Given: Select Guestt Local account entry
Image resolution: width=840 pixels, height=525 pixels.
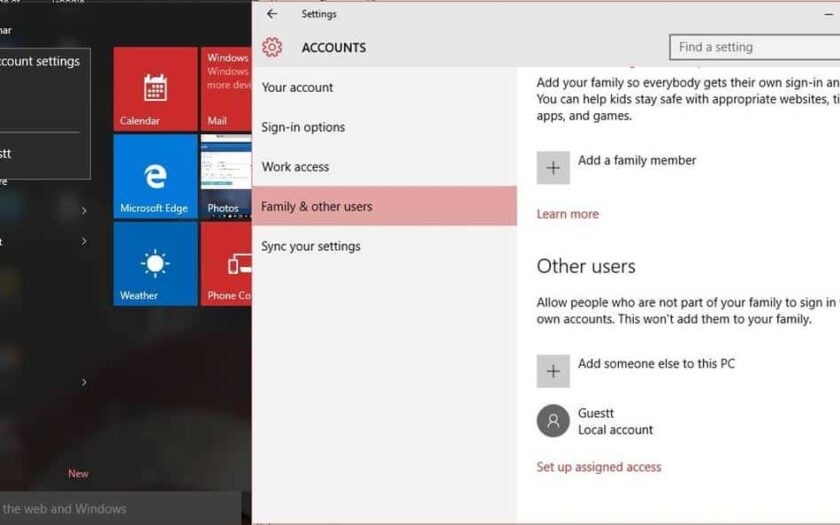Looking at the screenshot, I should (615, 421).
